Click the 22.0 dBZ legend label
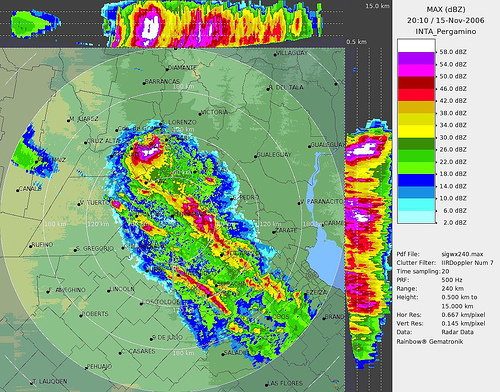This screenshot has height=392, width=500. tap(453, 162)
